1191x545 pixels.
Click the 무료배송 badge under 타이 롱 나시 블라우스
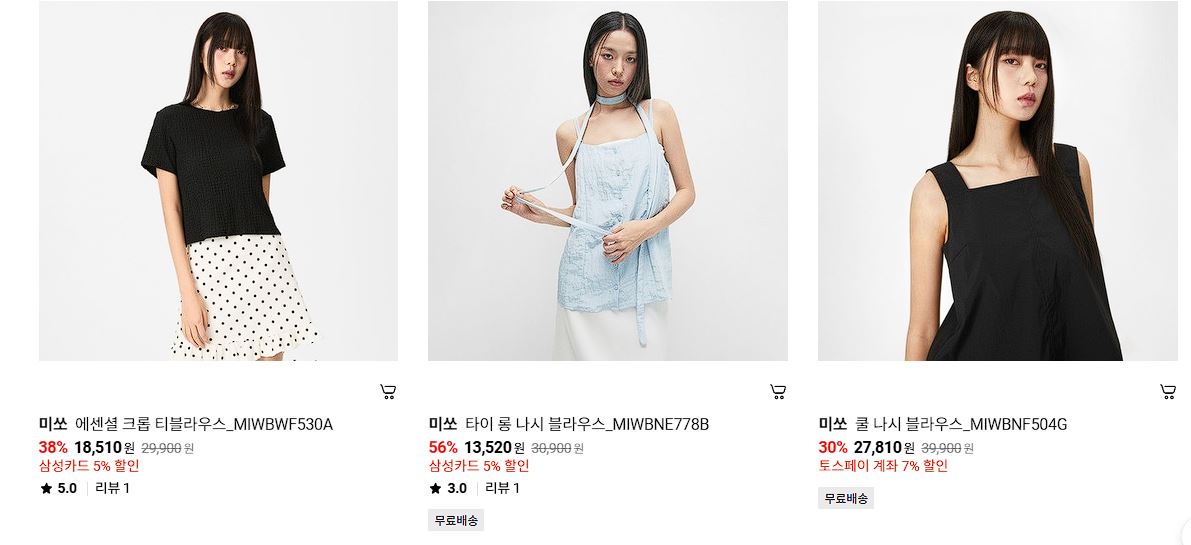click(x=456, y=520)
